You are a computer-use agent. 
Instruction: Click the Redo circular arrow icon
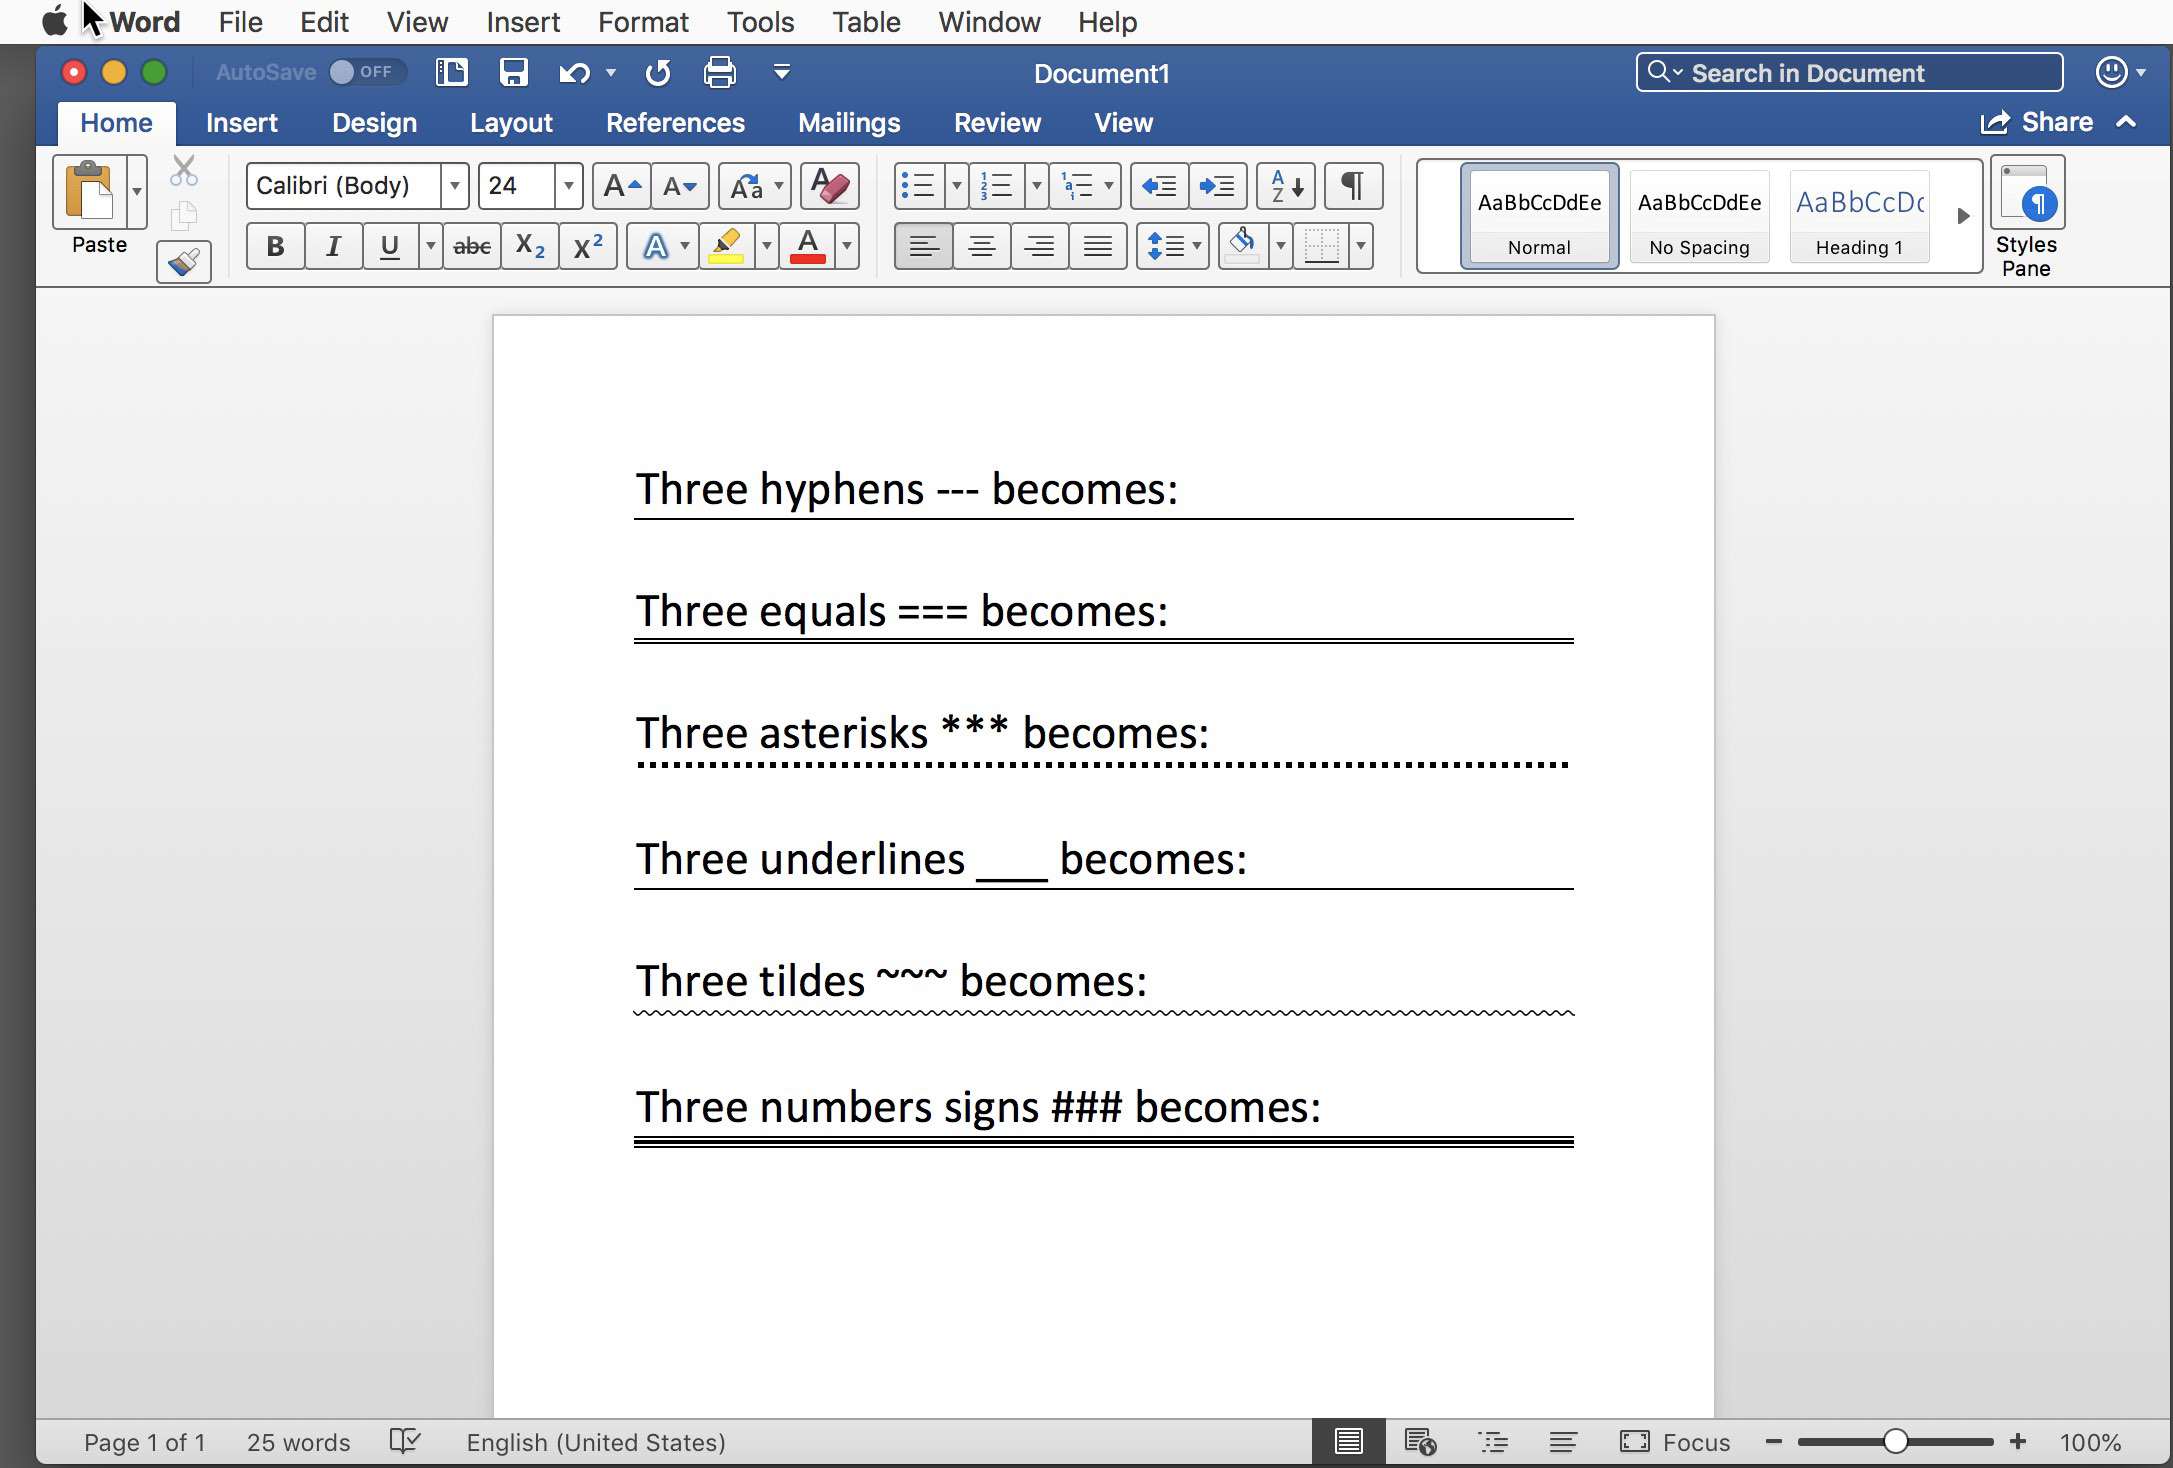pos(658,73)
